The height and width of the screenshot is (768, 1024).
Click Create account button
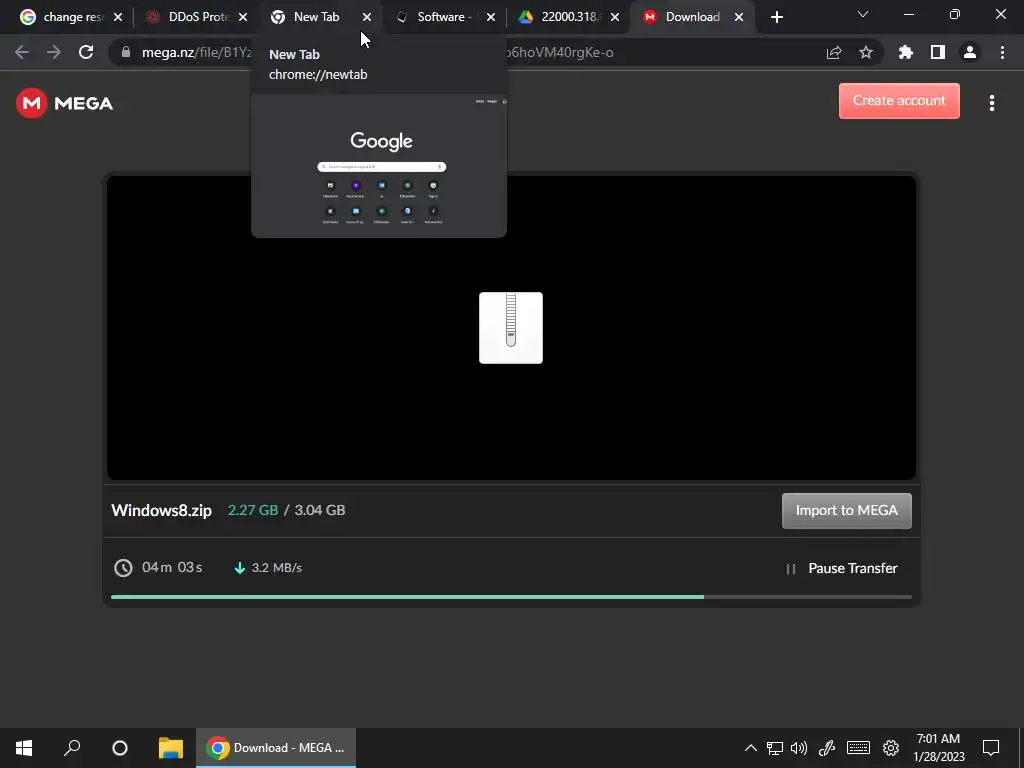click(x=899, y=101)
